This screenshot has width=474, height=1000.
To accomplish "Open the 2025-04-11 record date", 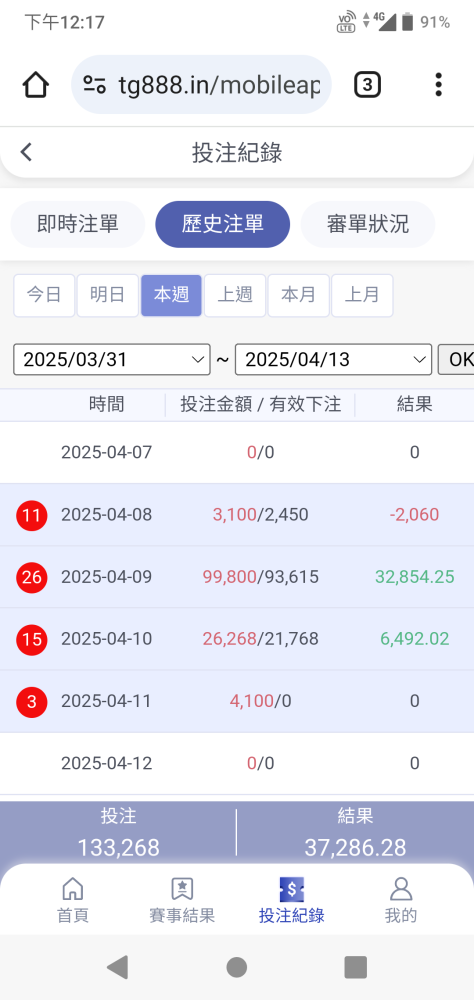I will pyautogui.click(x=107, y=702).
